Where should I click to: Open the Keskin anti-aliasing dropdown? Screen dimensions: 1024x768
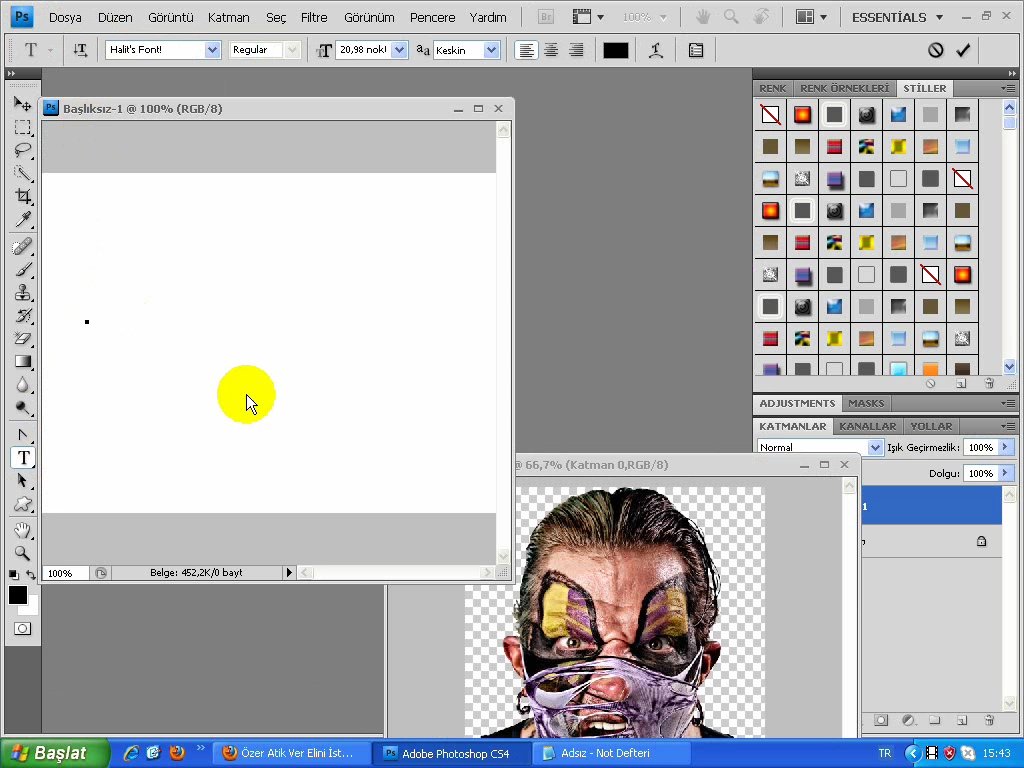[492, 50]
